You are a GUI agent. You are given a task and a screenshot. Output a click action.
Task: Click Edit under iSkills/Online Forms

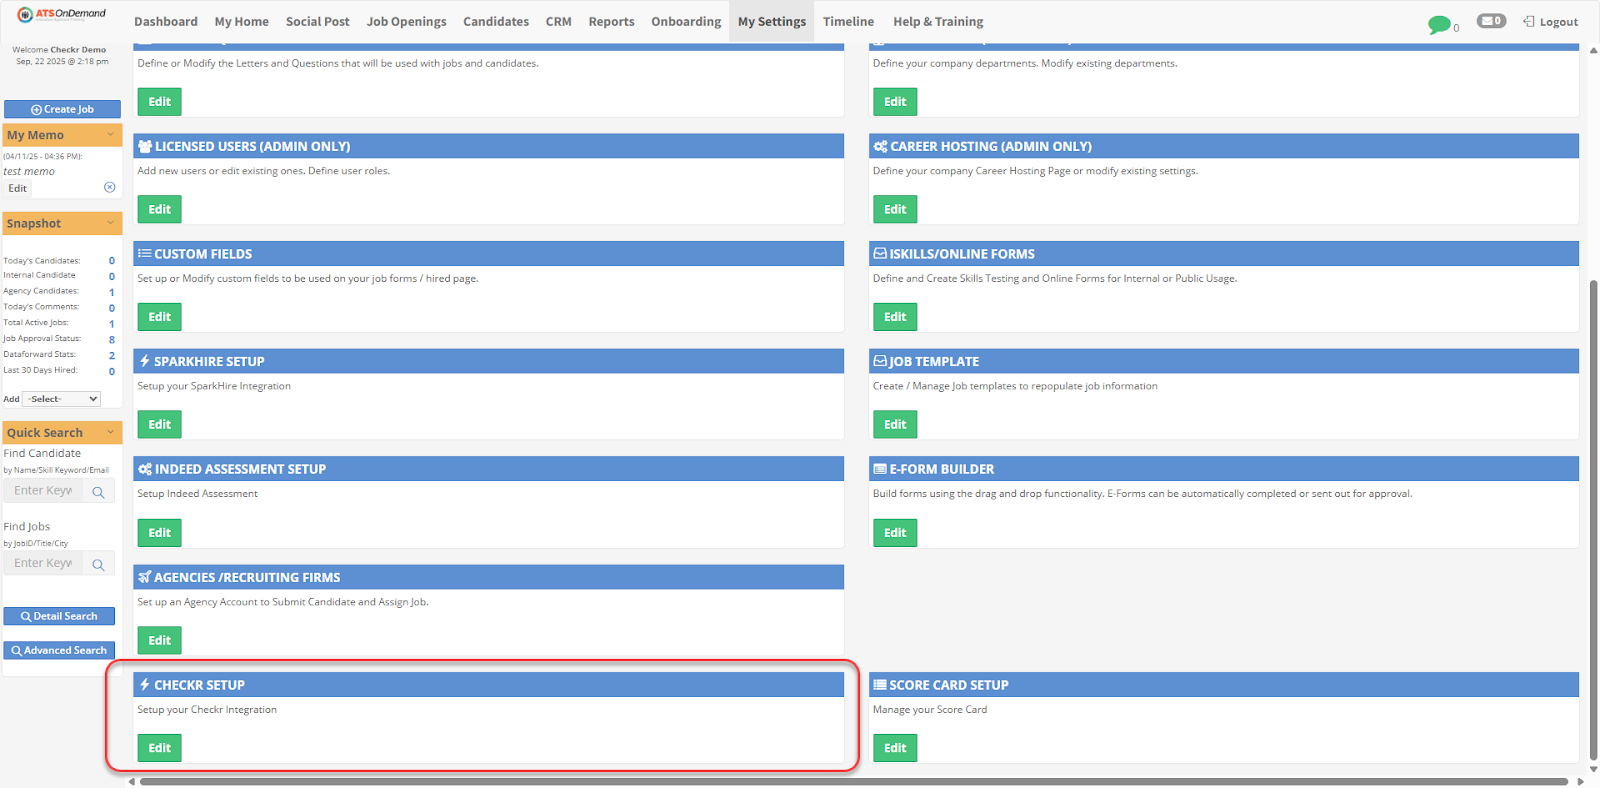coord(895,317)
